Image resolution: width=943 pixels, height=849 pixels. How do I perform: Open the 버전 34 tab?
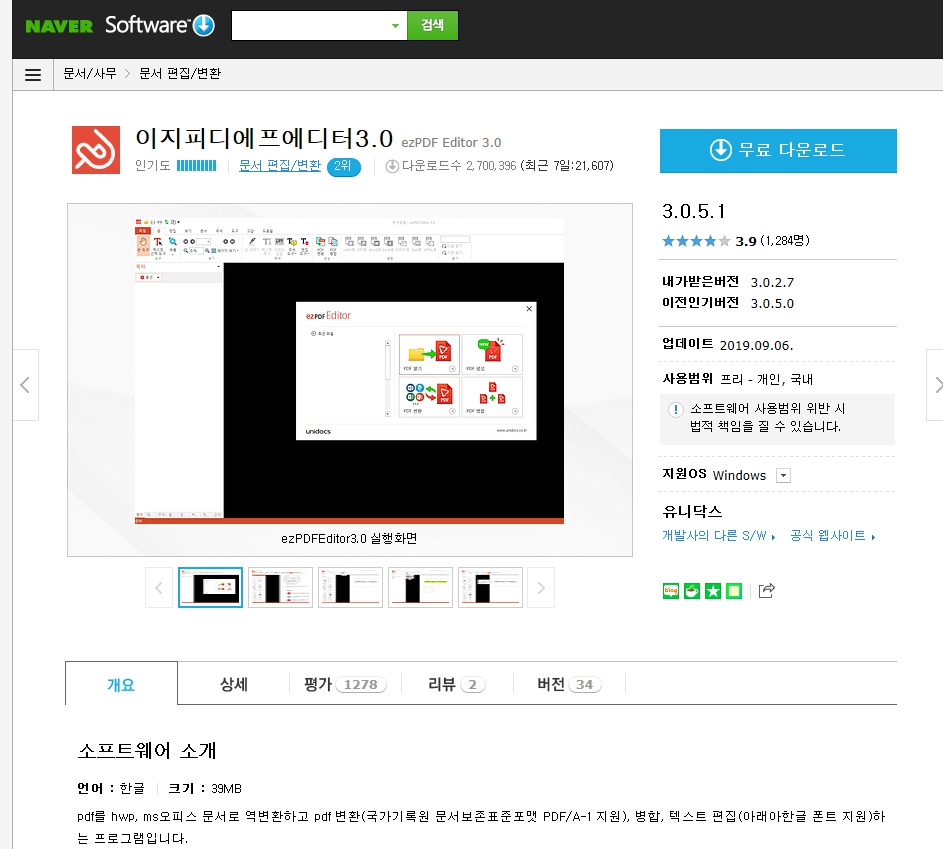click(x=569, y=684)
